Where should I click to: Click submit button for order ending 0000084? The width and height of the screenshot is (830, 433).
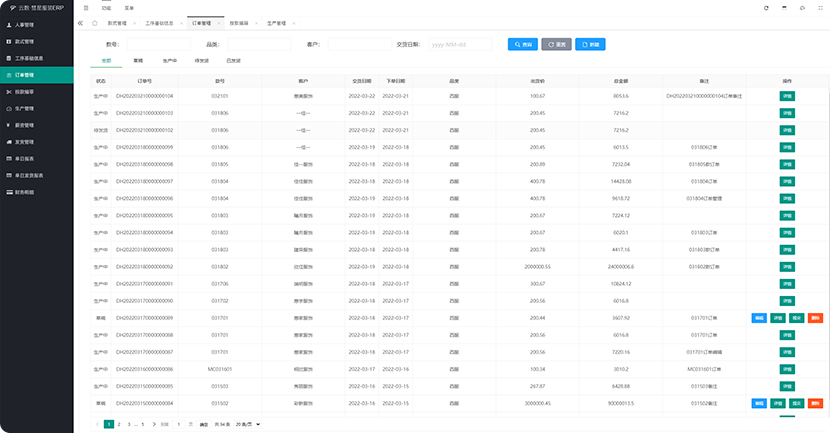[x=797, y=403]
